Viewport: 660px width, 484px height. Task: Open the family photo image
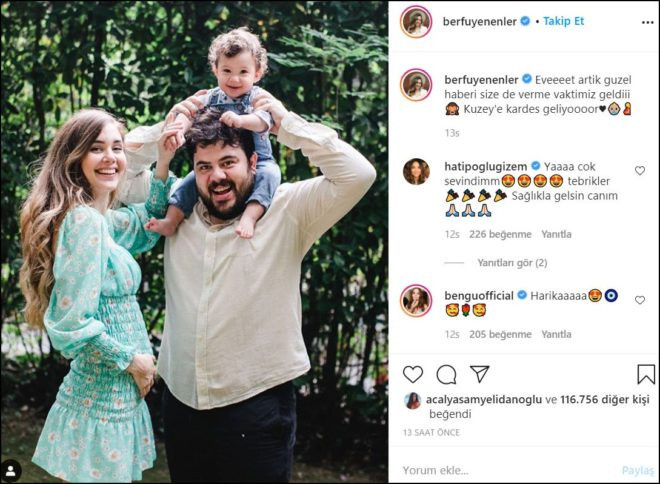(x=194, y=242)
